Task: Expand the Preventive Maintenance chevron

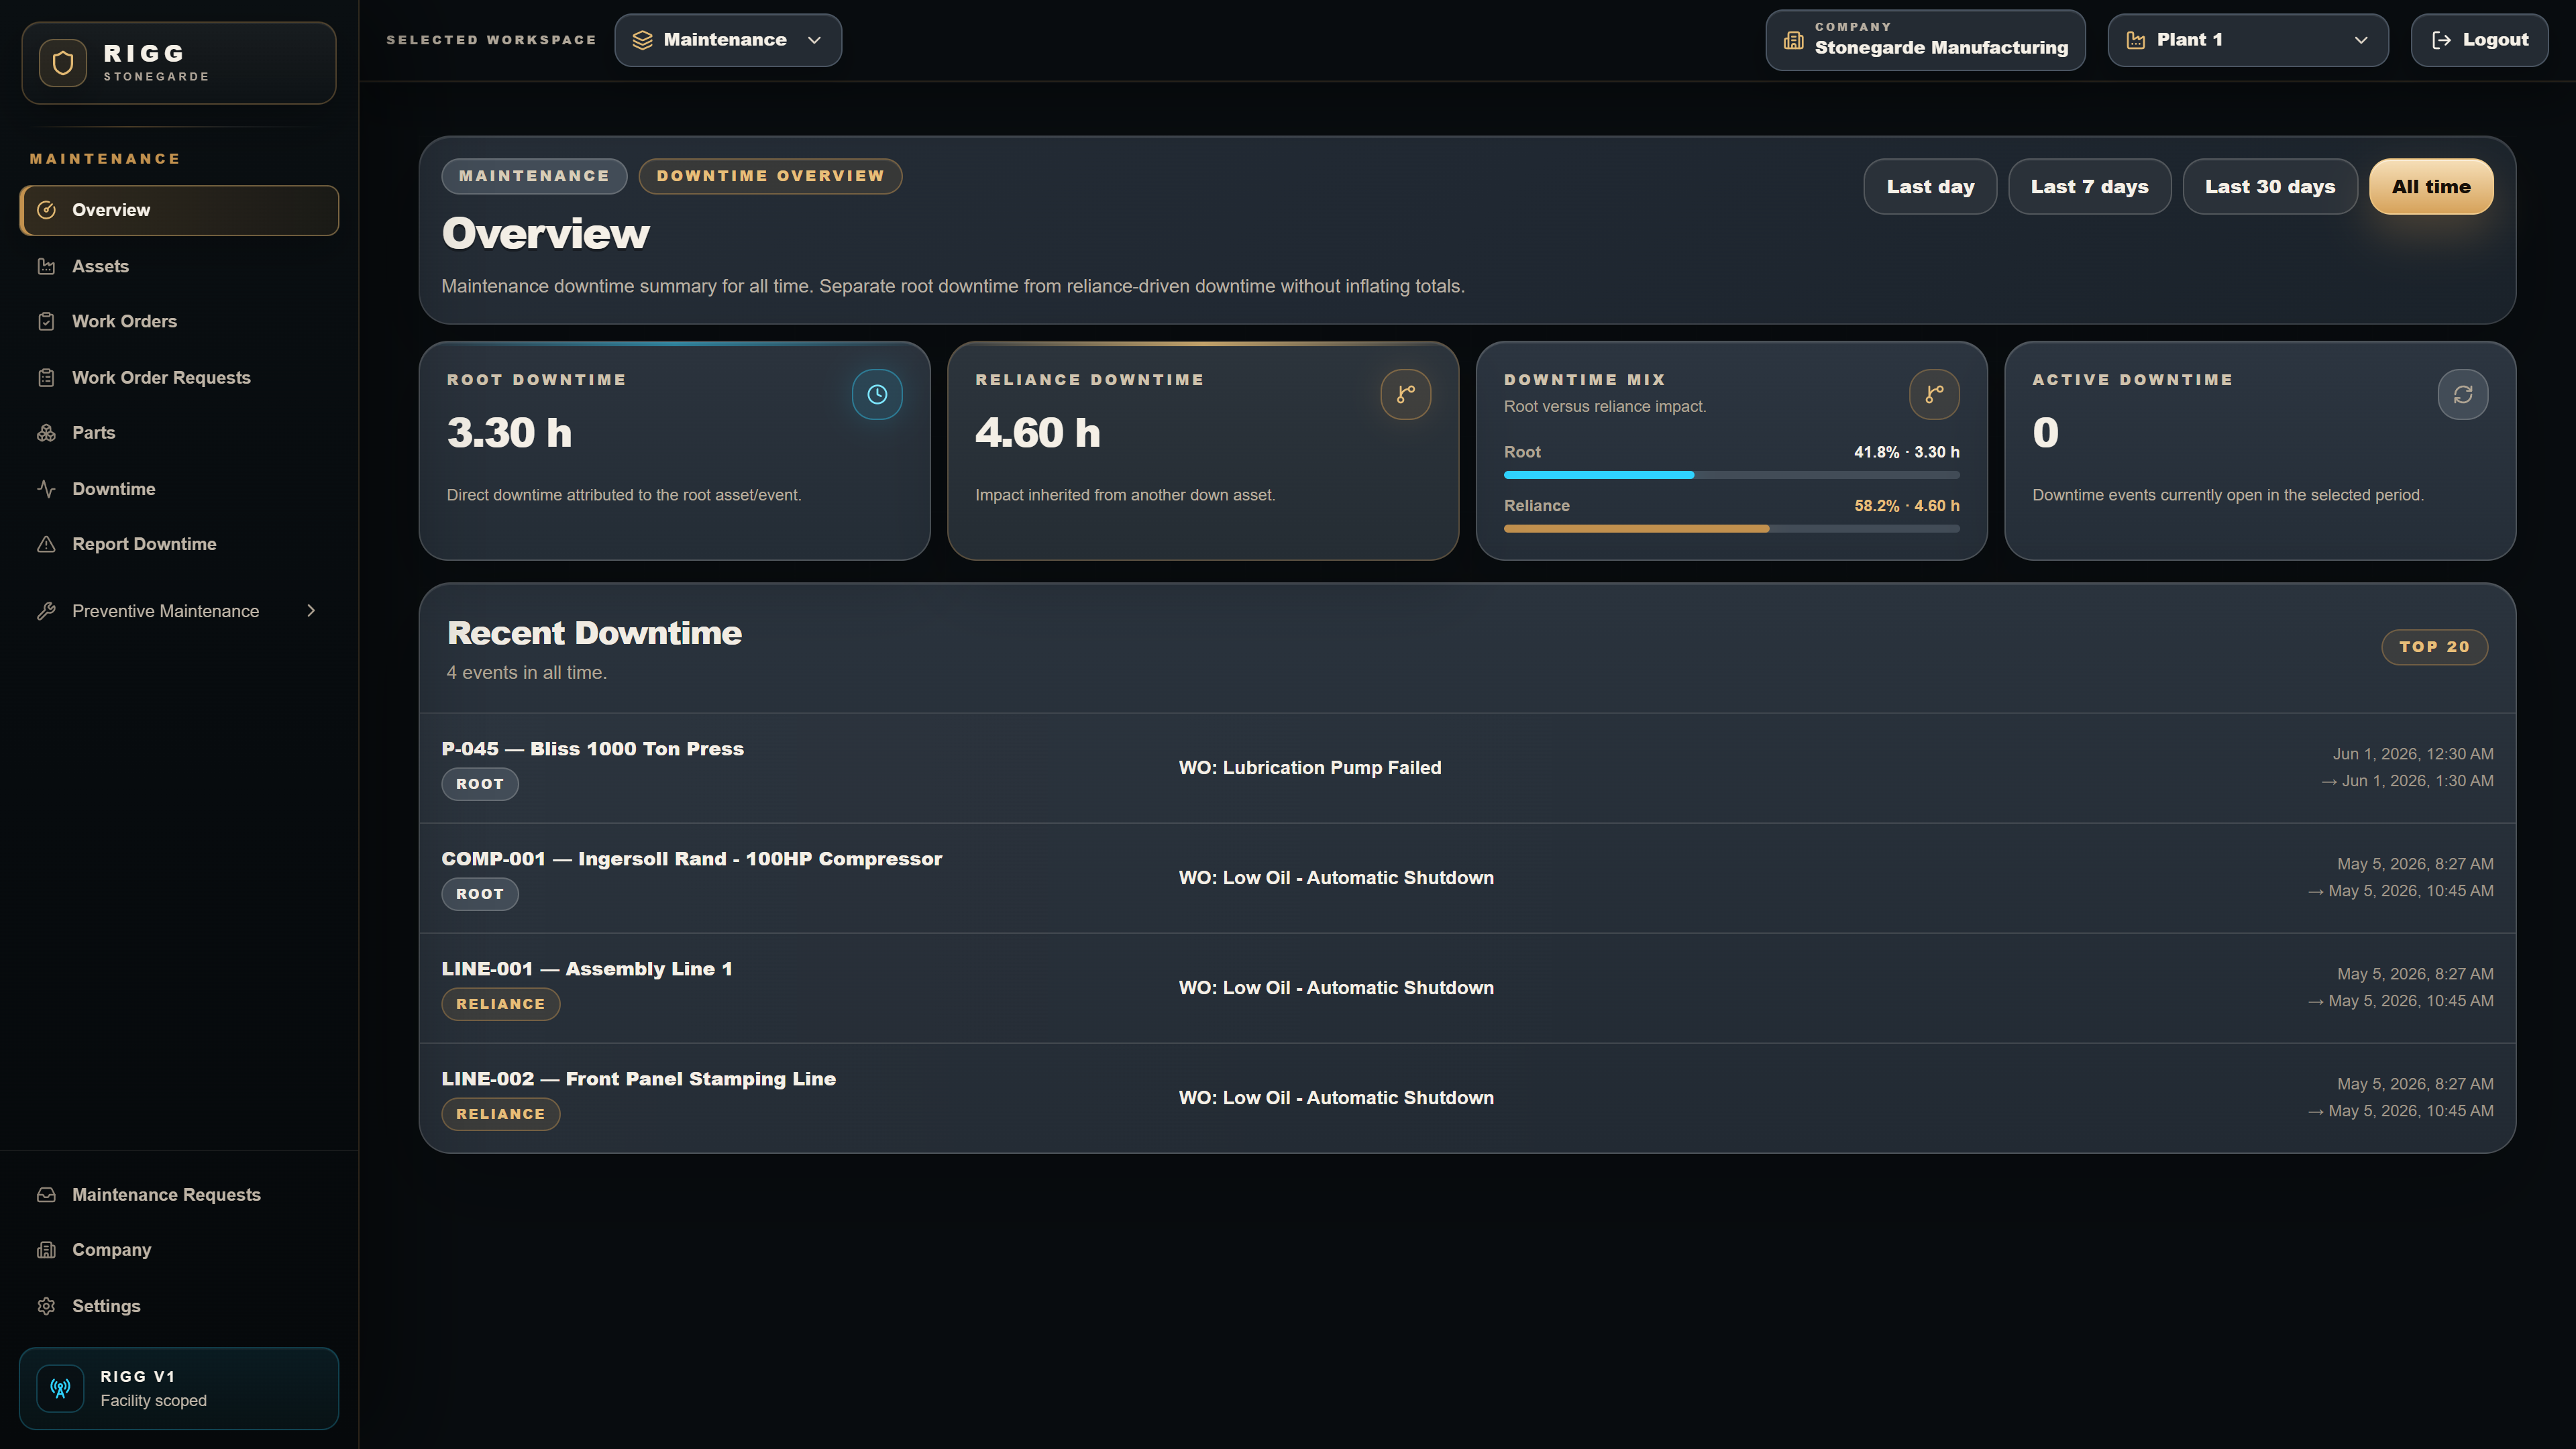Action: [x=311, y=611]
